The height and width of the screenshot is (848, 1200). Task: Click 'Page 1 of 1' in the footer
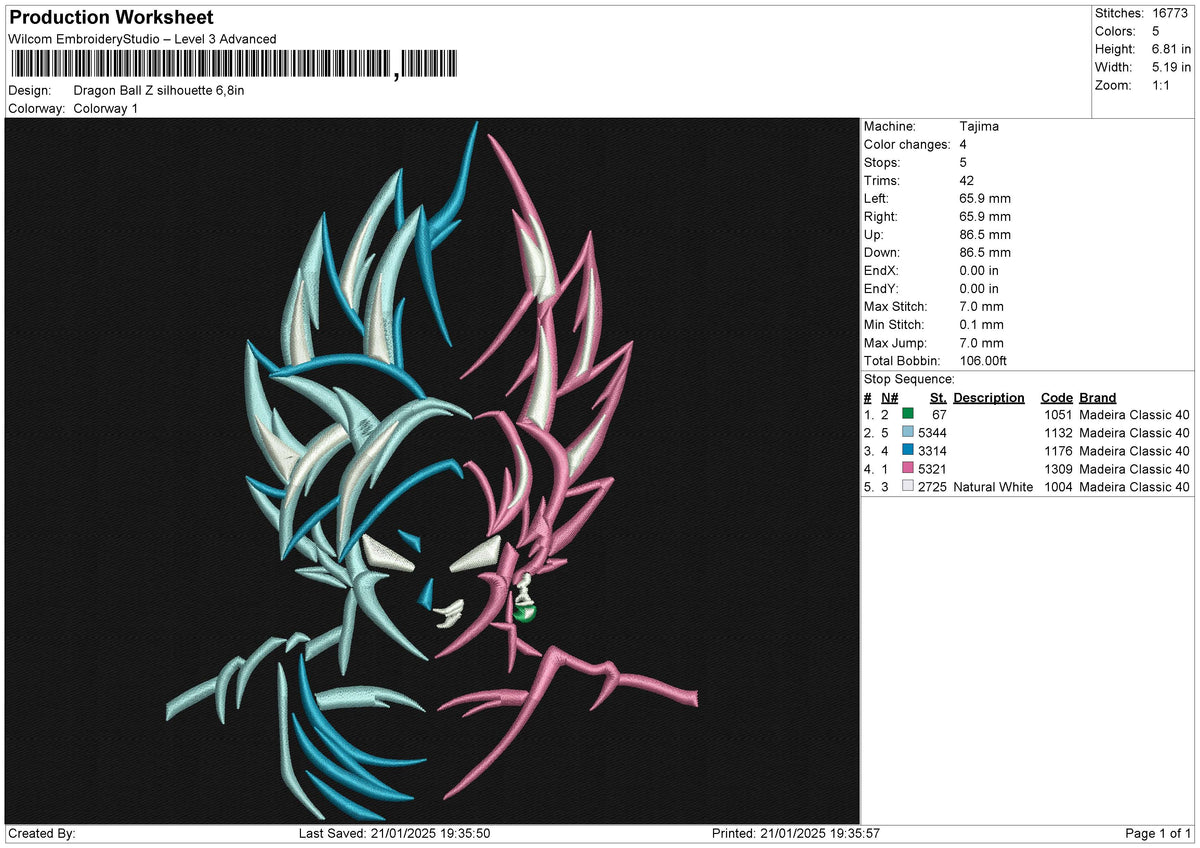[1158, 833]
